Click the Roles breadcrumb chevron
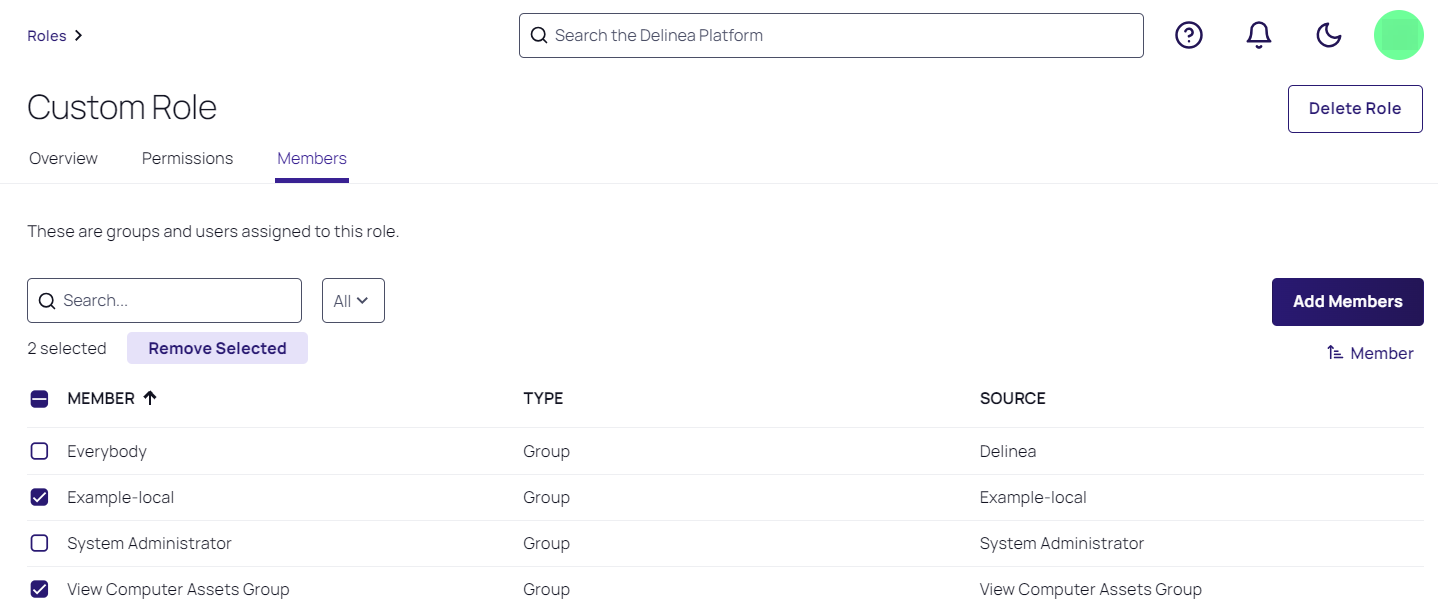This screenshot has height=612, width=1438. coord(79,36)
